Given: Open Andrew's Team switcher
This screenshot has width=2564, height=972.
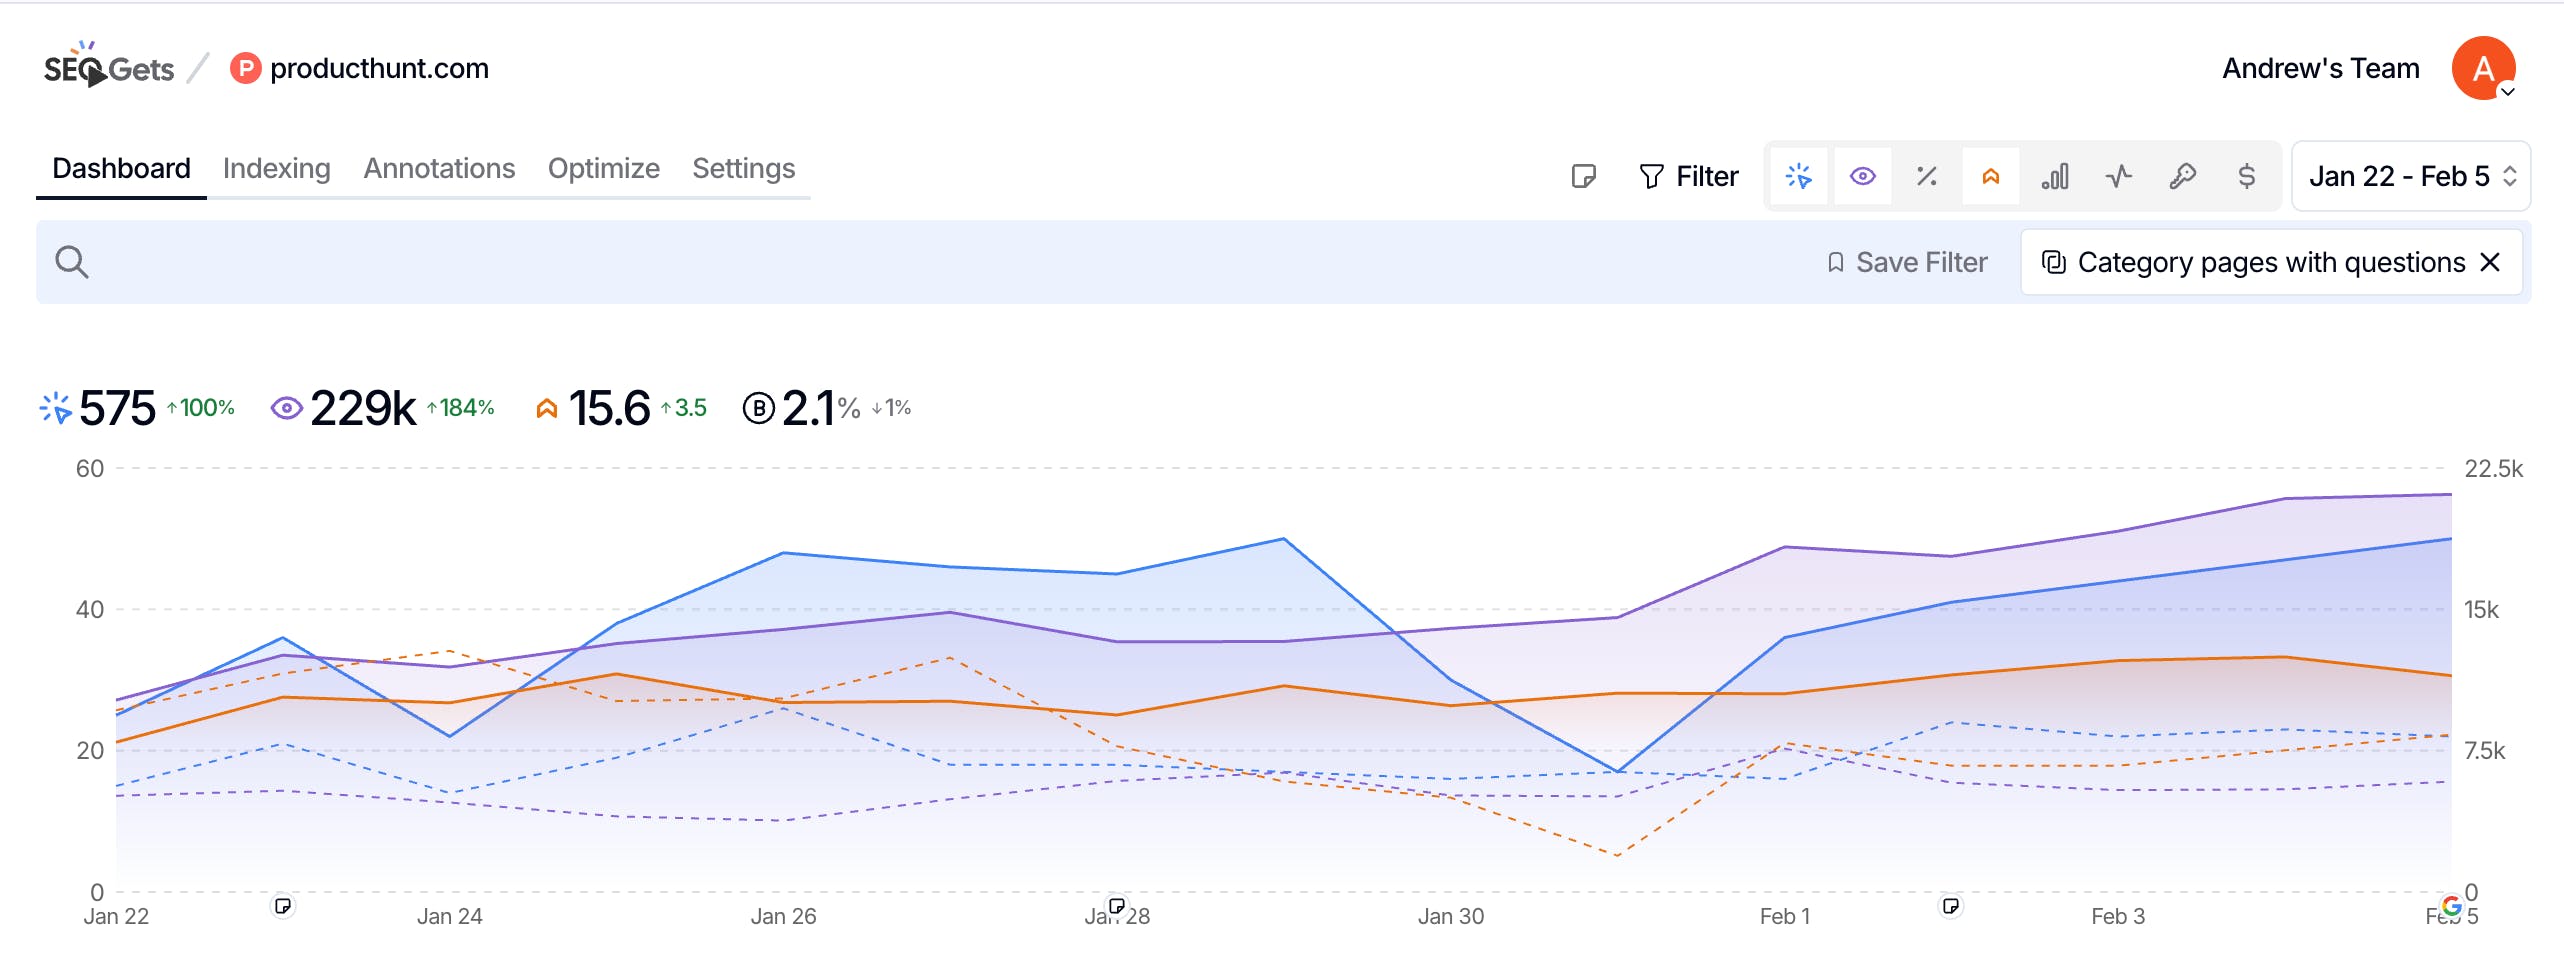Looking at the screenshot, I should [x=2320, y=68].
